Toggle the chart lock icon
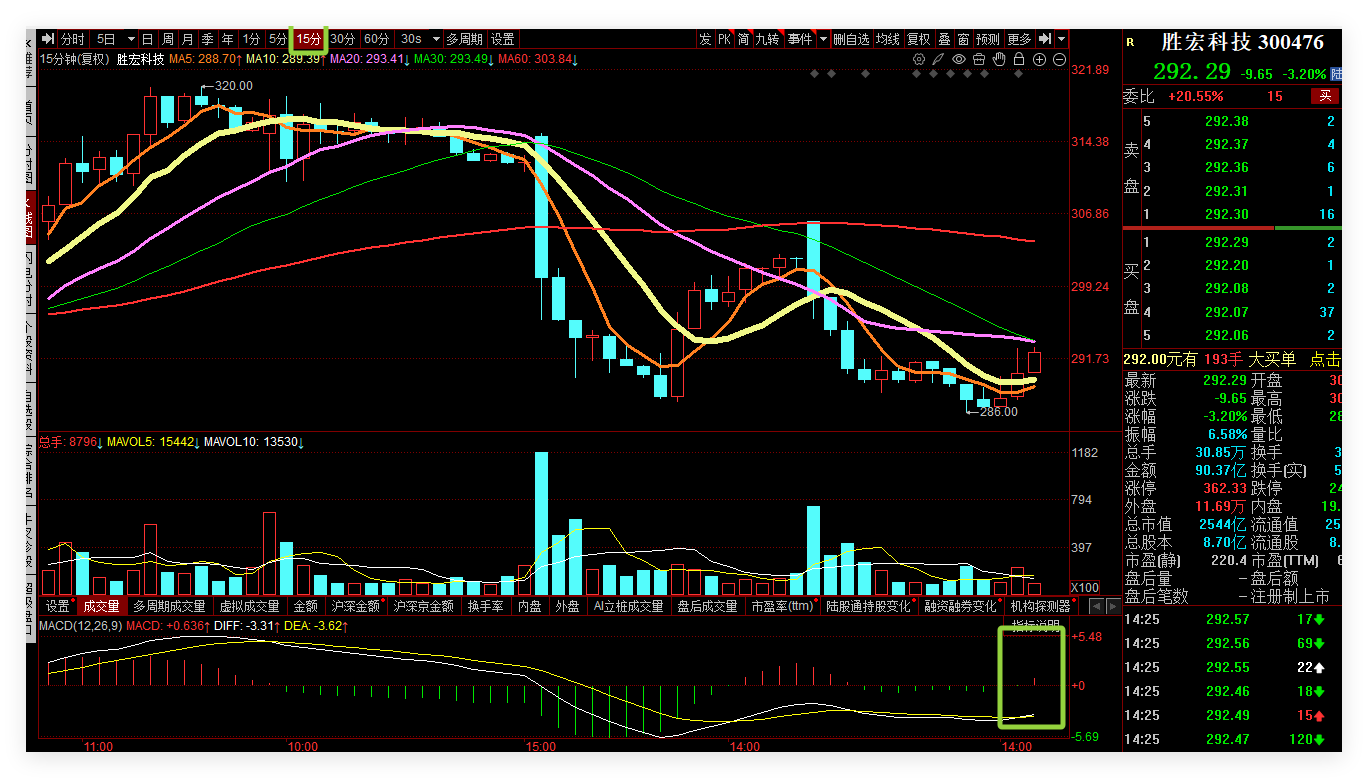The height and width of the screenshot is (778, 1368). pyautogui.click(x=1019, y=59)
